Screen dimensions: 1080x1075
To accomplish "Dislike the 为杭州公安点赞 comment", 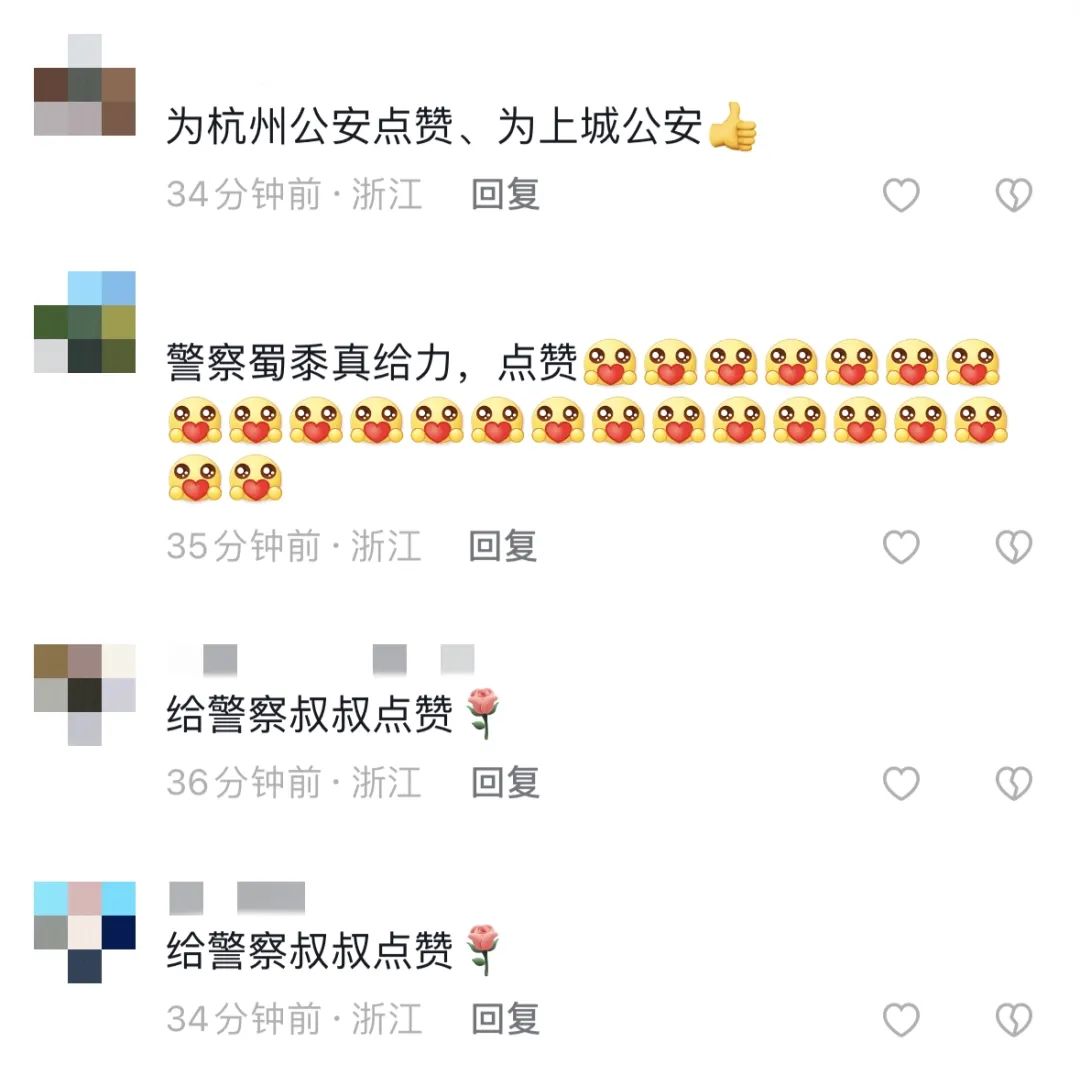I will pos(1013,195).
